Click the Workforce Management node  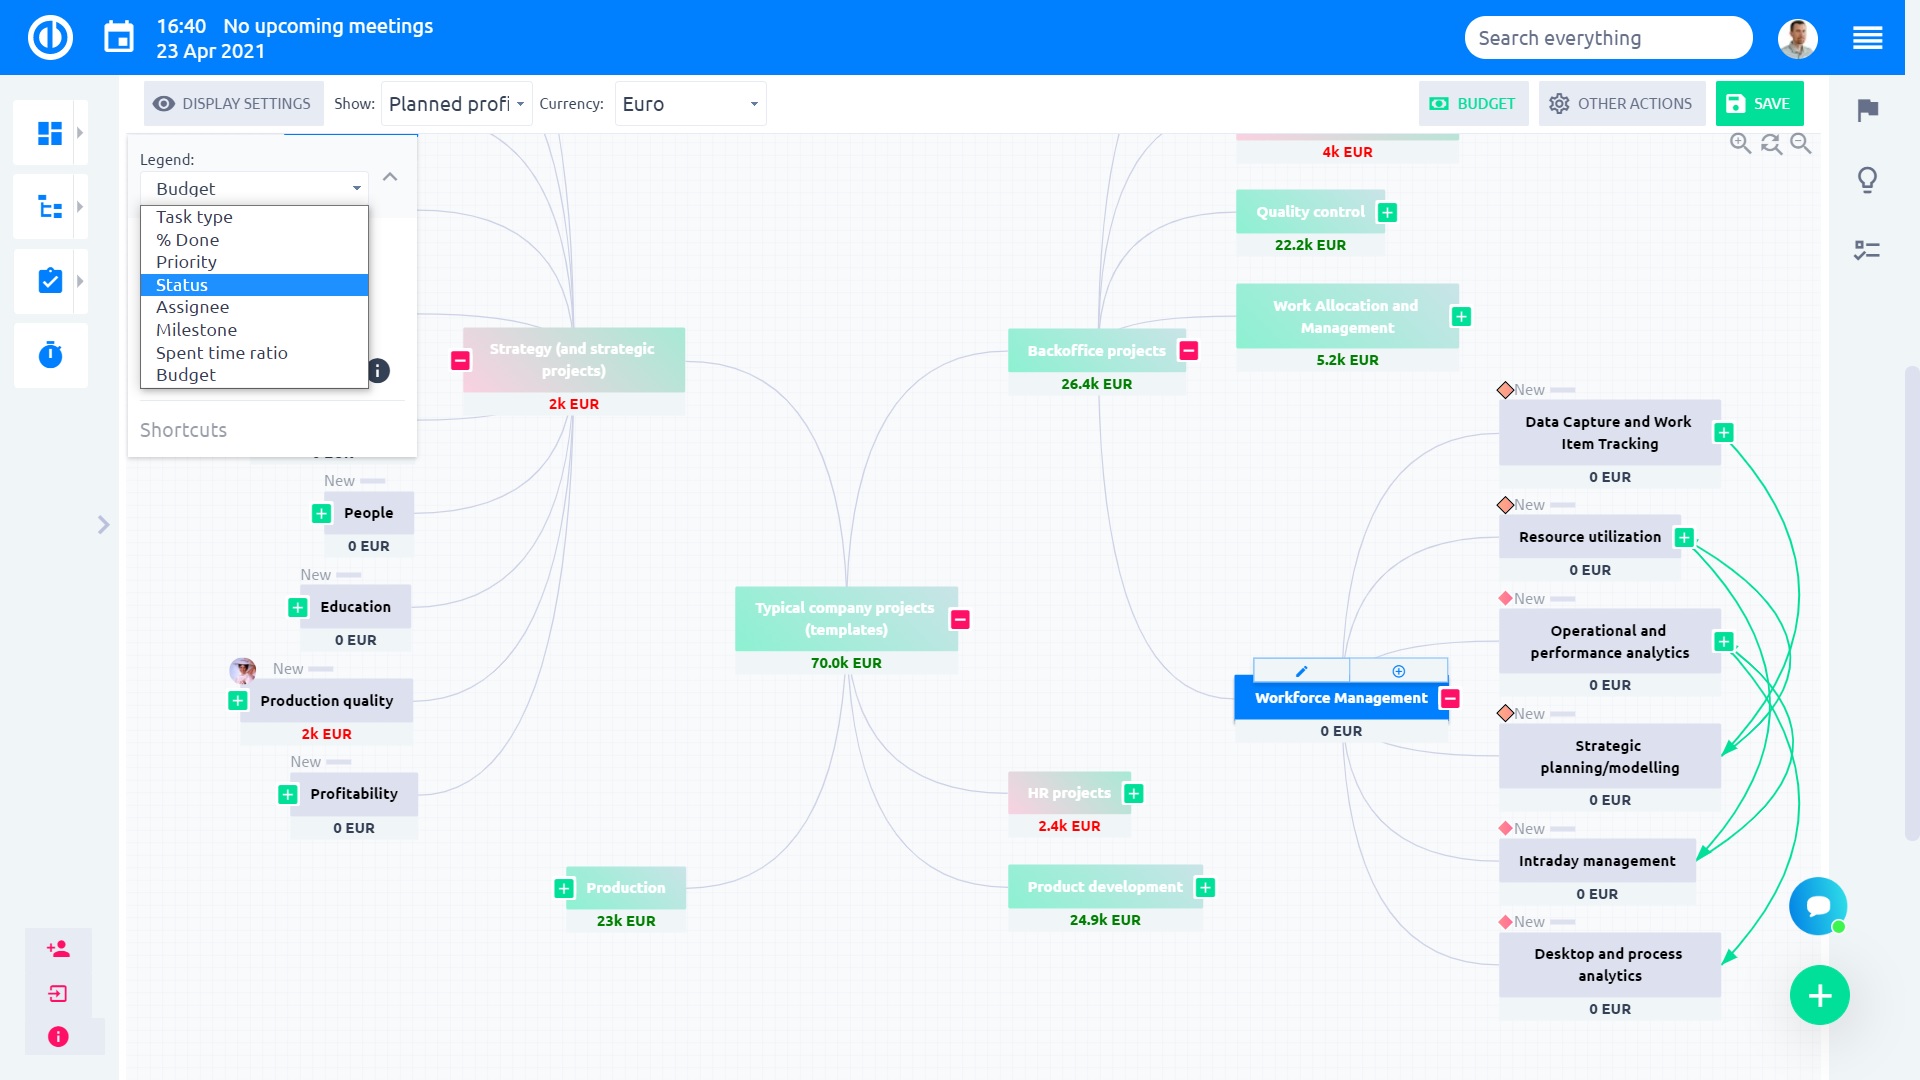[1342, 698]
